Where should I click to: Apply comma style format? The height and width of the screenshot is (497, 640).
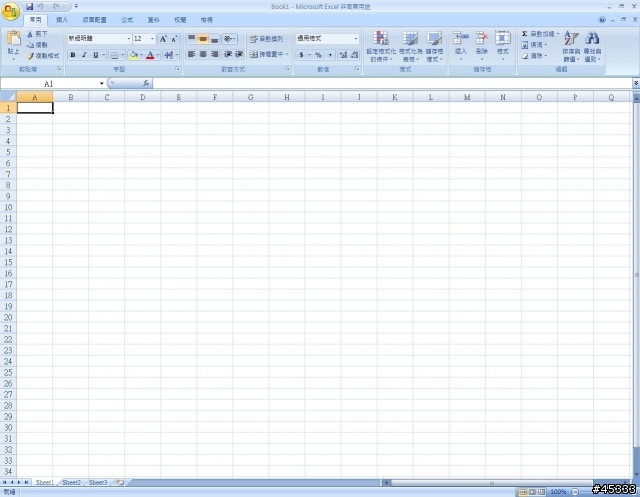click(x=330, y=55)
